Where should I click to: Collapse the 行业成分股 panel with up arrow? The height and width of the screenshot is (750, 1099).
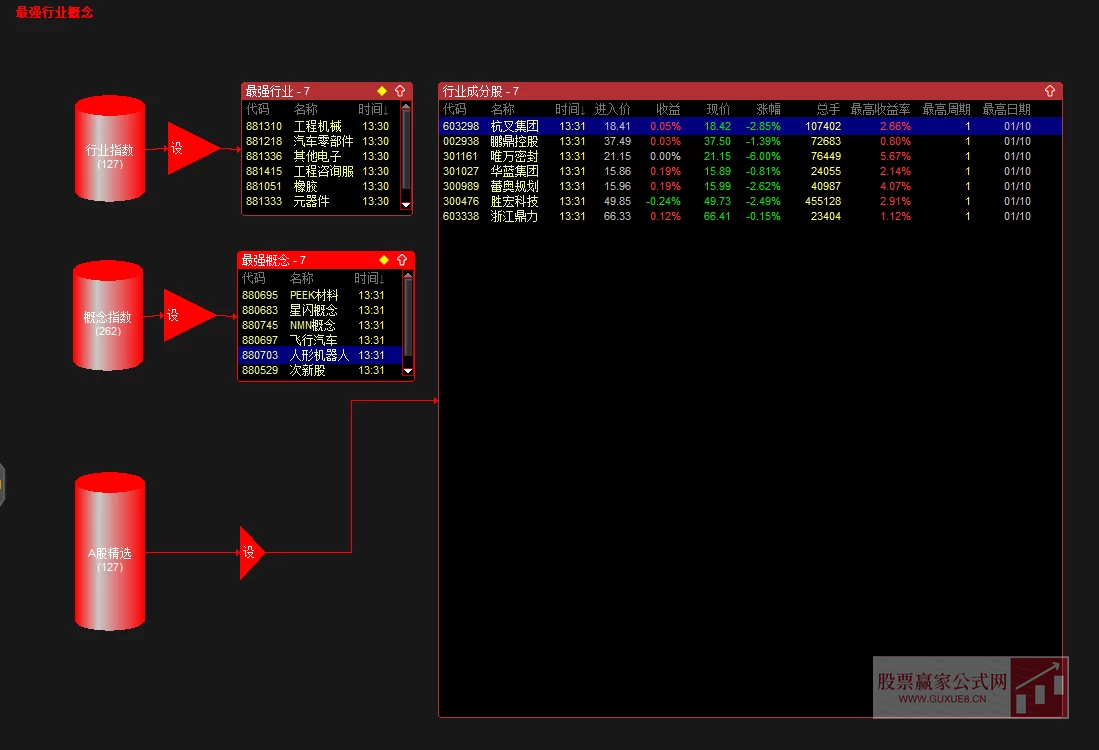point(1050,91)
